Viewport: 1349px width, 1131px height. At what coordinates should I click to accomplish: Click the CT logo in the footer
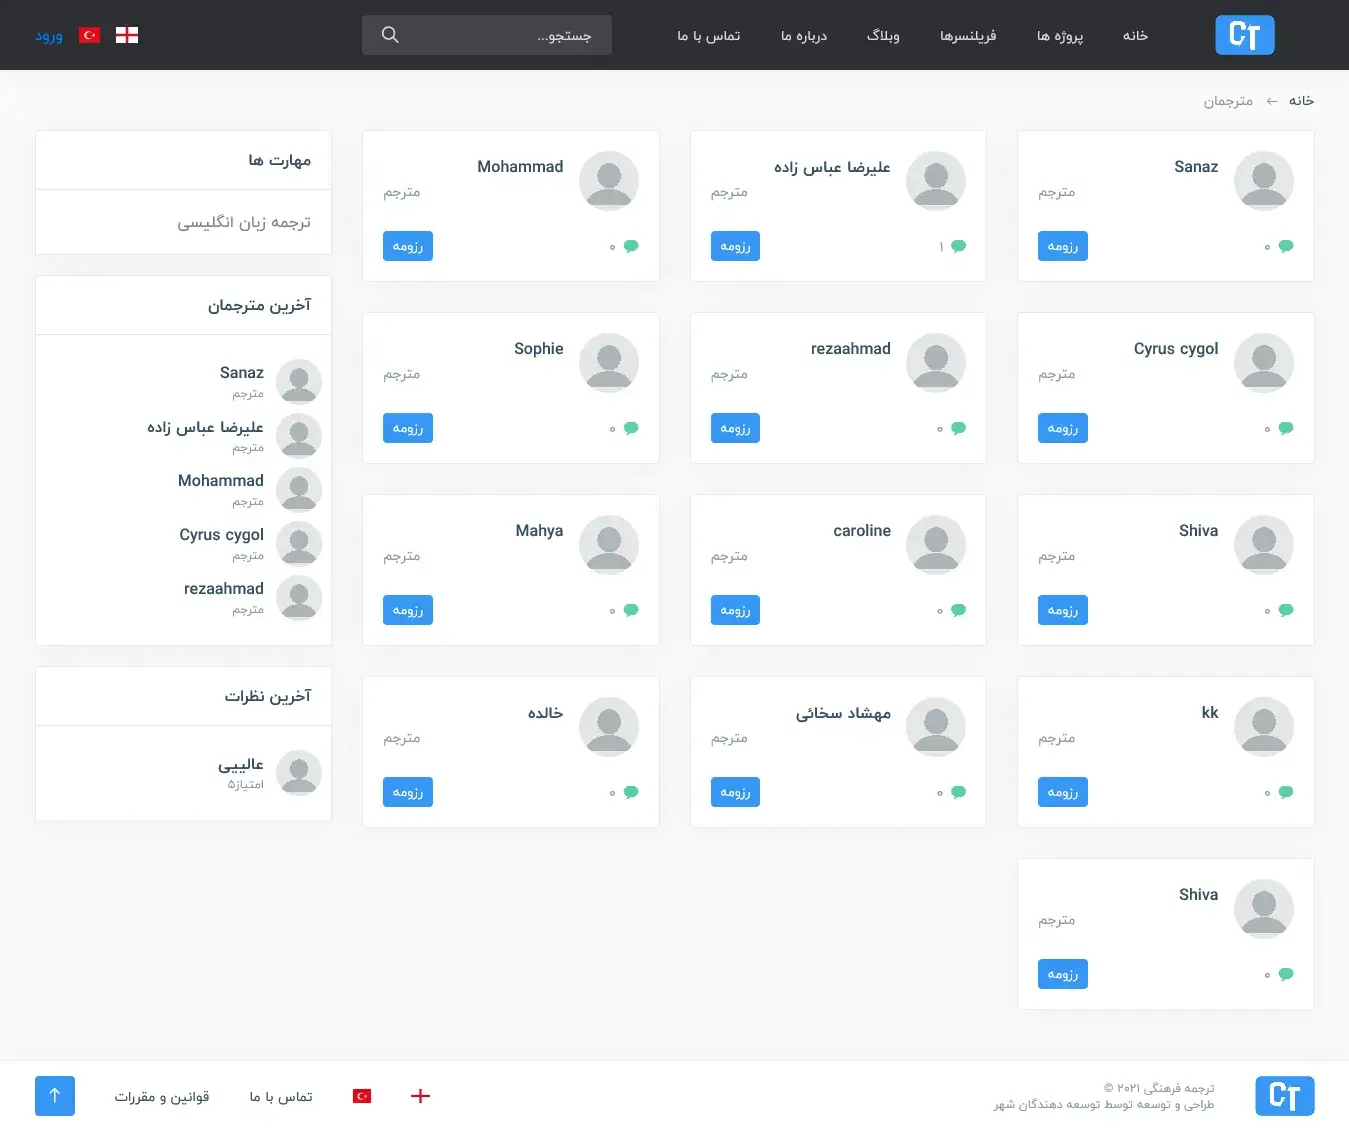[x=1284, y=1096]
